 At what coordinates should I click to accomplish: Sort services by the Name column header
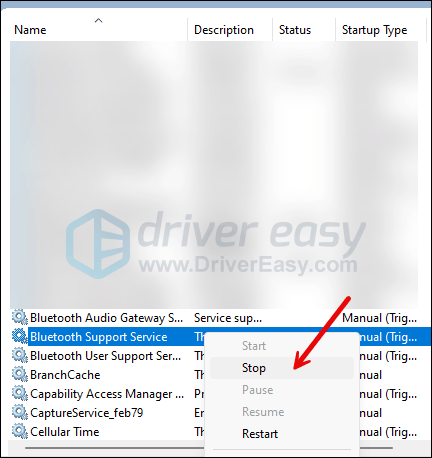(30, 30)
